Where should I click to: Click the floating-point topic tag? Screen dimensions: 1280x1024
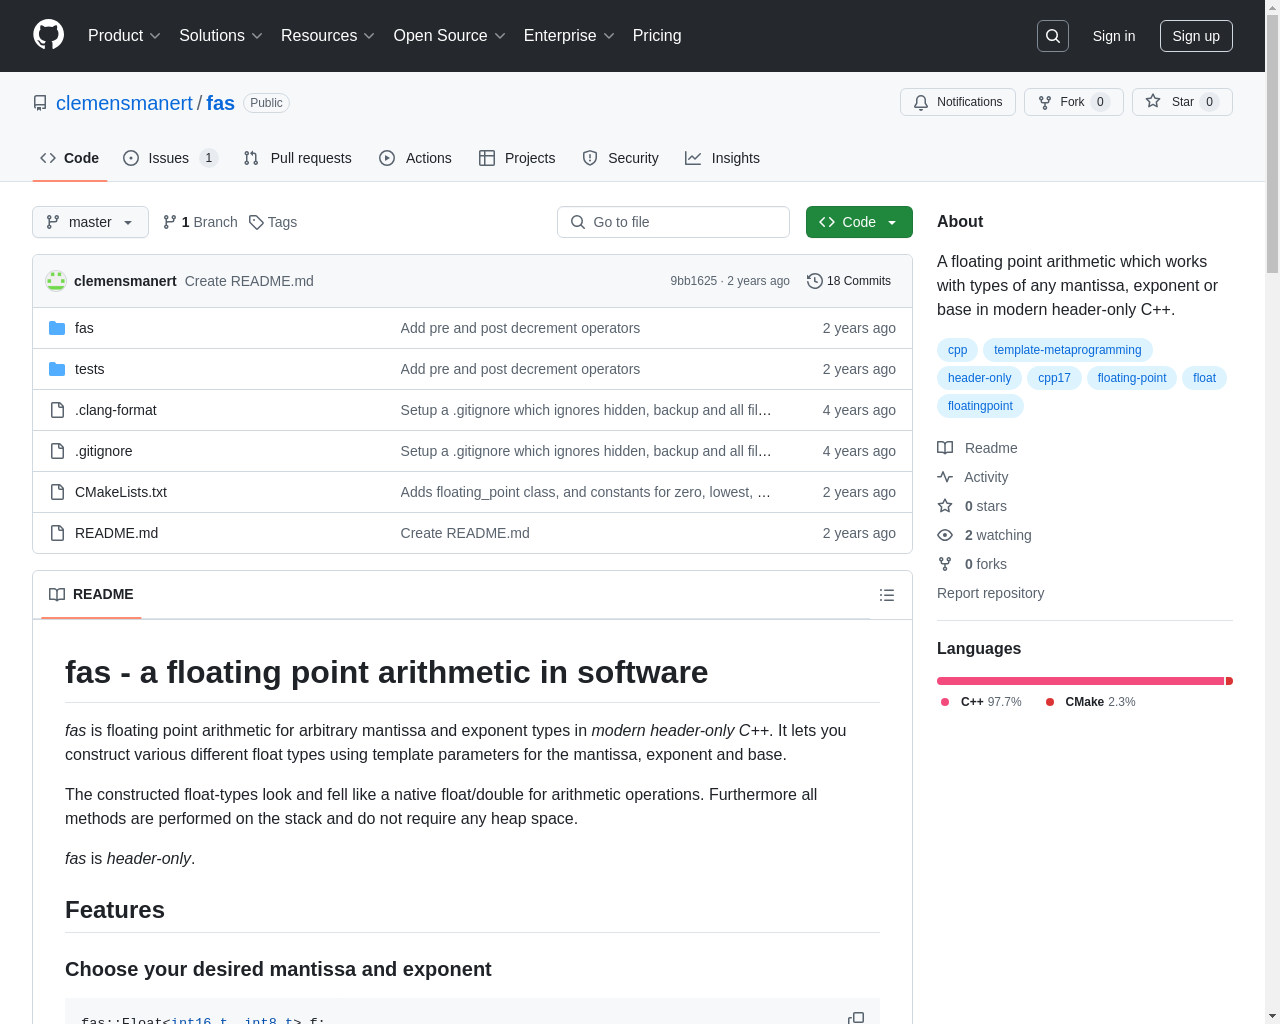[1132, 378]
